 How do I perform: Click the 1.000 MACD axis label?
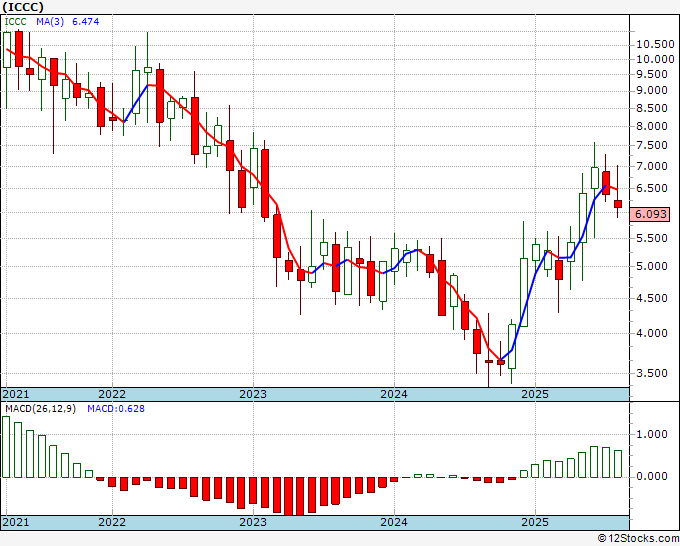[651, 434]
